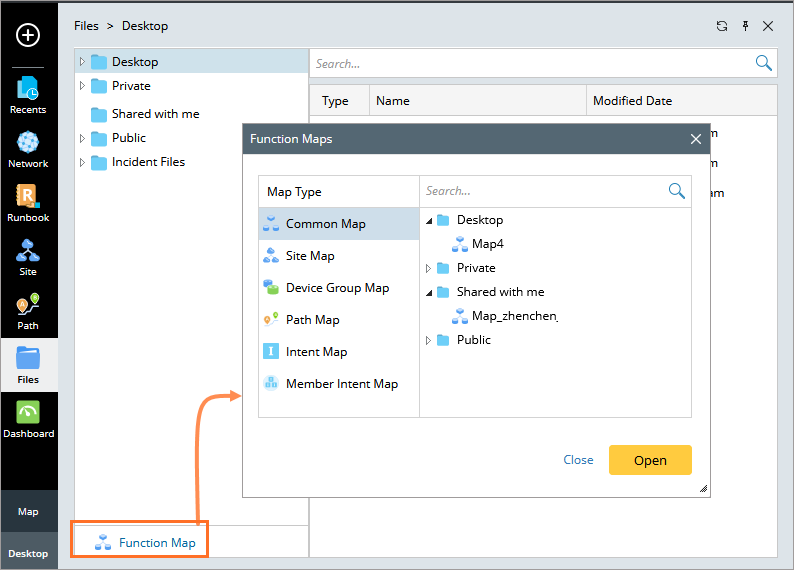Click the refresh icon in Files header
Image resolution: width=794 pixels, height=570 pixels.
[x=722, y=26]
